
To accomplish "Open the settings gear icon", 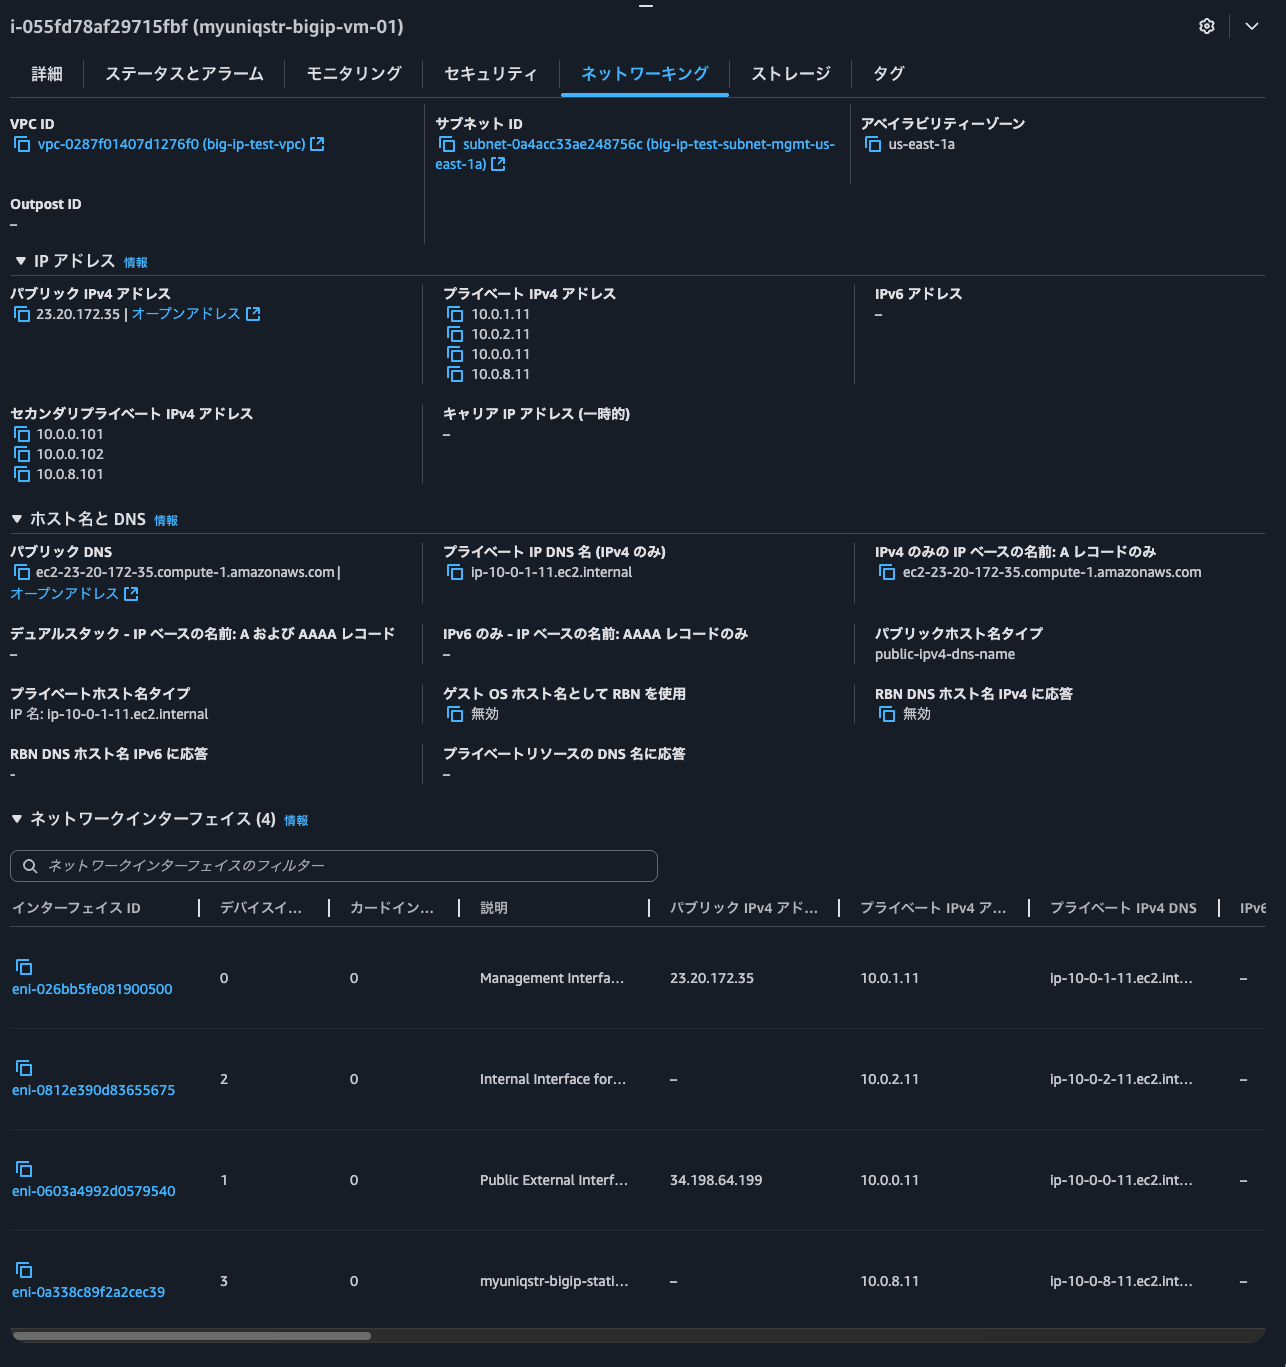I will tap(1207, 26).
